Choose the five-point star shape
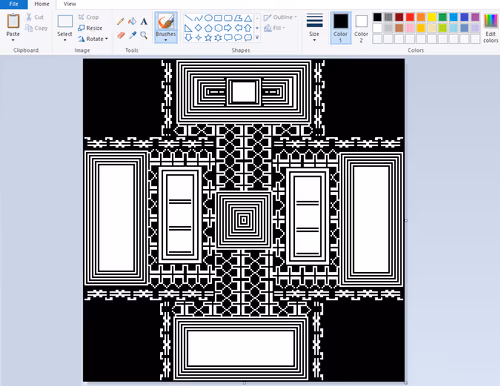Image resolution: width=500 pixels, height=386 pixels. (208, 38)
